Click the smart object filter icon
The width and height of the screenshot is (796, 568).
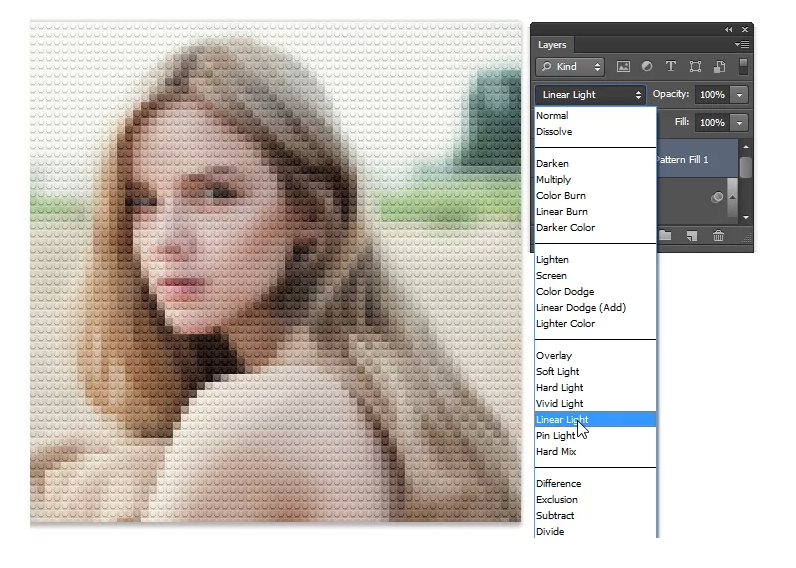point(717,67)
